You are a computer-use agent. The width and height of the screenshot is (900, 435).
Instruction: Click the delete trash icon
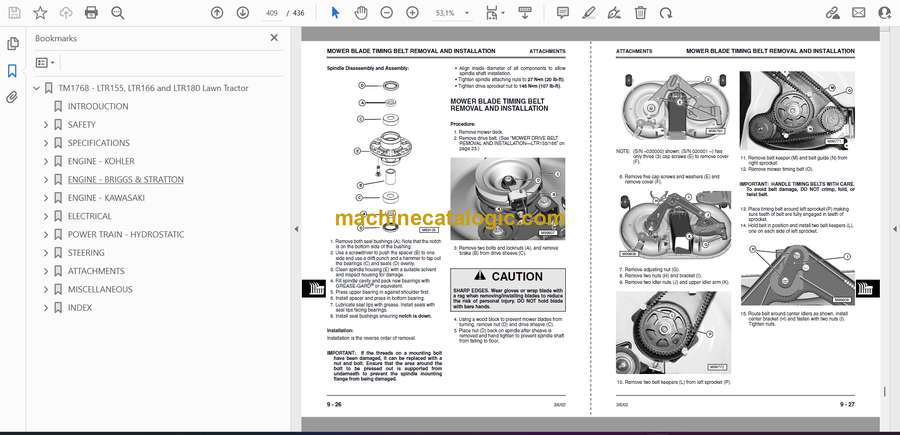[x=640, y=13]
